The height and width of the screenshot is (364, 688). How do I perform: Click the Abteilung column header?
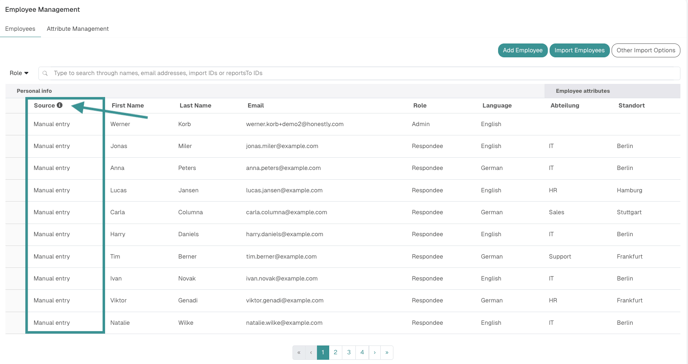(565, 106)
